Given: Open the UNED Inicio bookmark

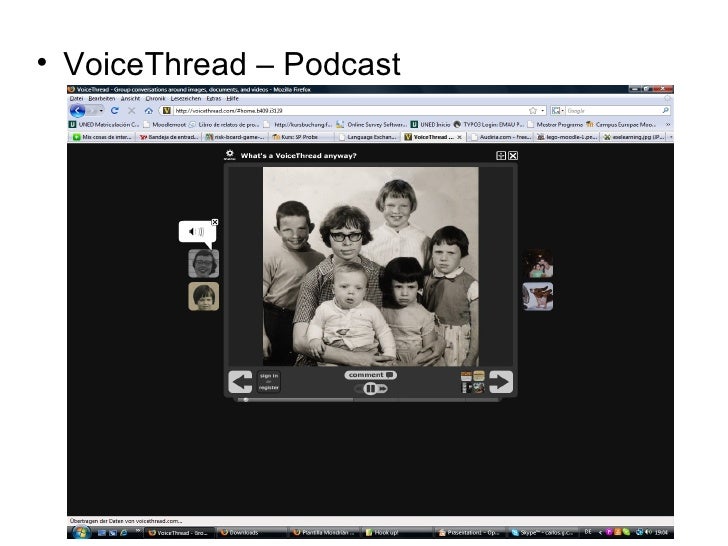Looking at the screenshot, I should pos(430,124).
